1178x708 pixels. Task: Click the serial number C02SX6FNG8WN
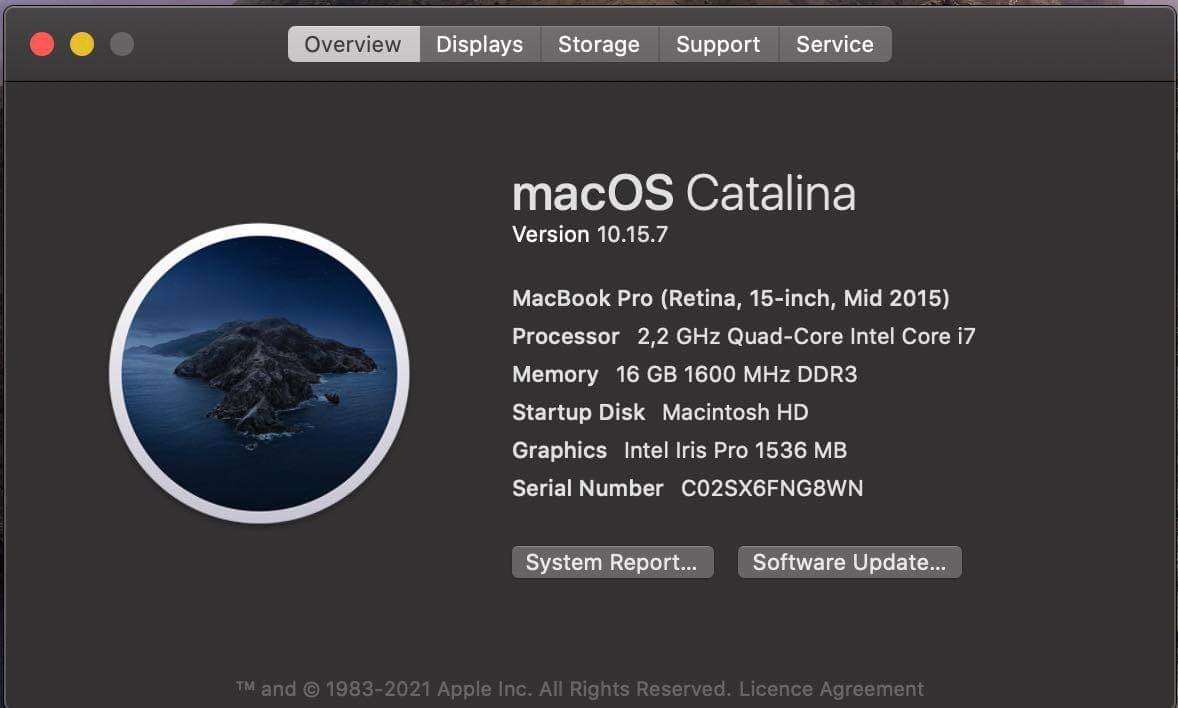pos(772,489)
